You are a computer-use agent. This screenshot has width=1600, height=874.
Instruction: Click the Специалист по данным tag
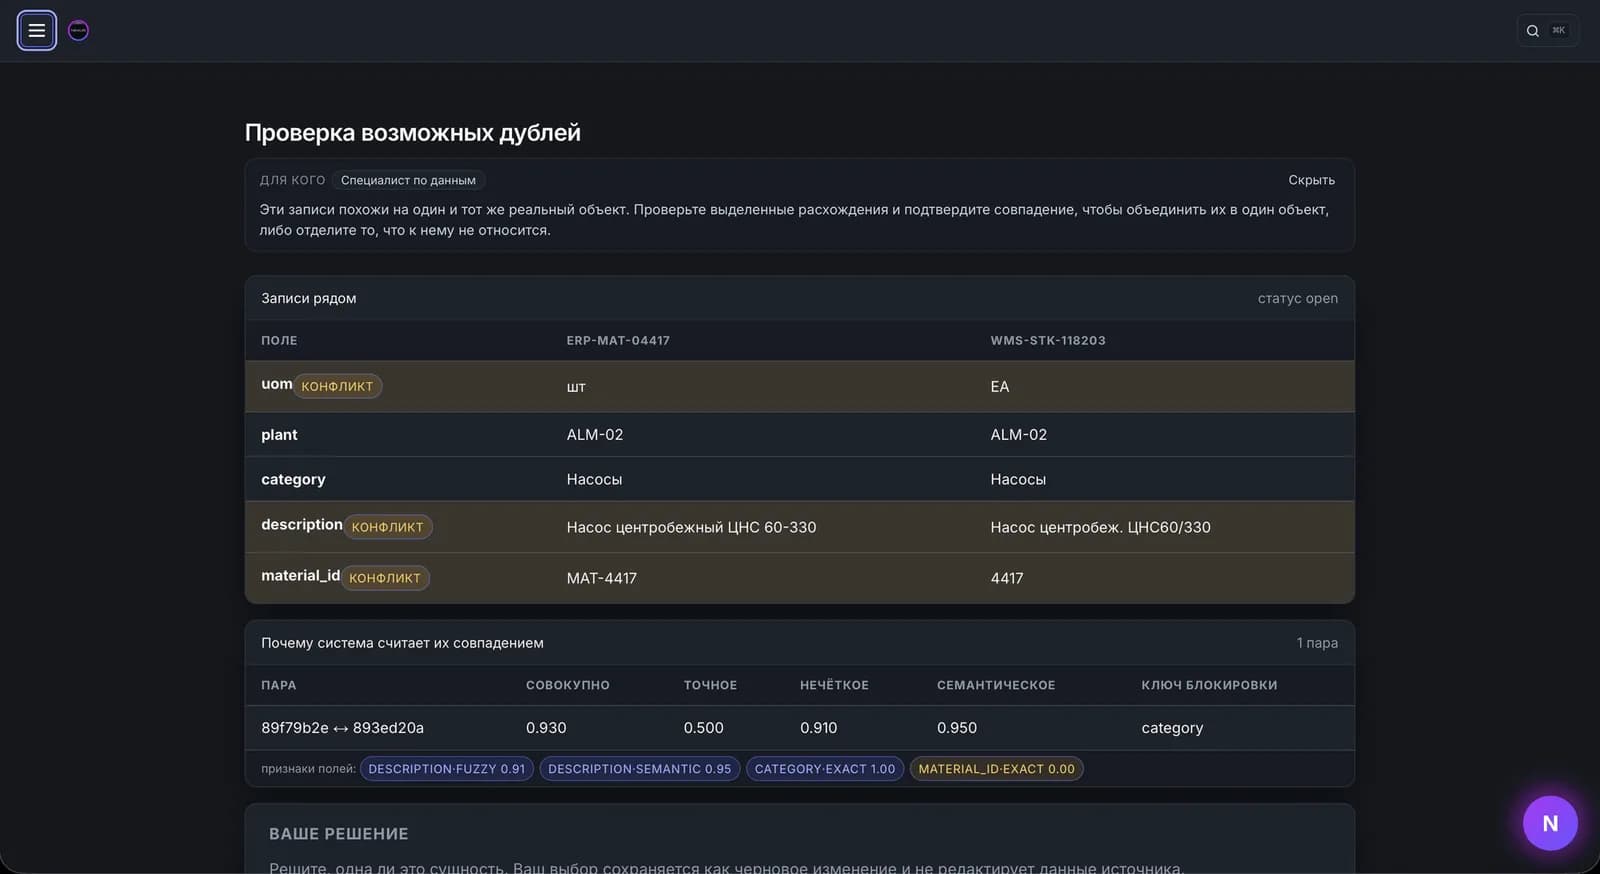click(x=408, y=180)
